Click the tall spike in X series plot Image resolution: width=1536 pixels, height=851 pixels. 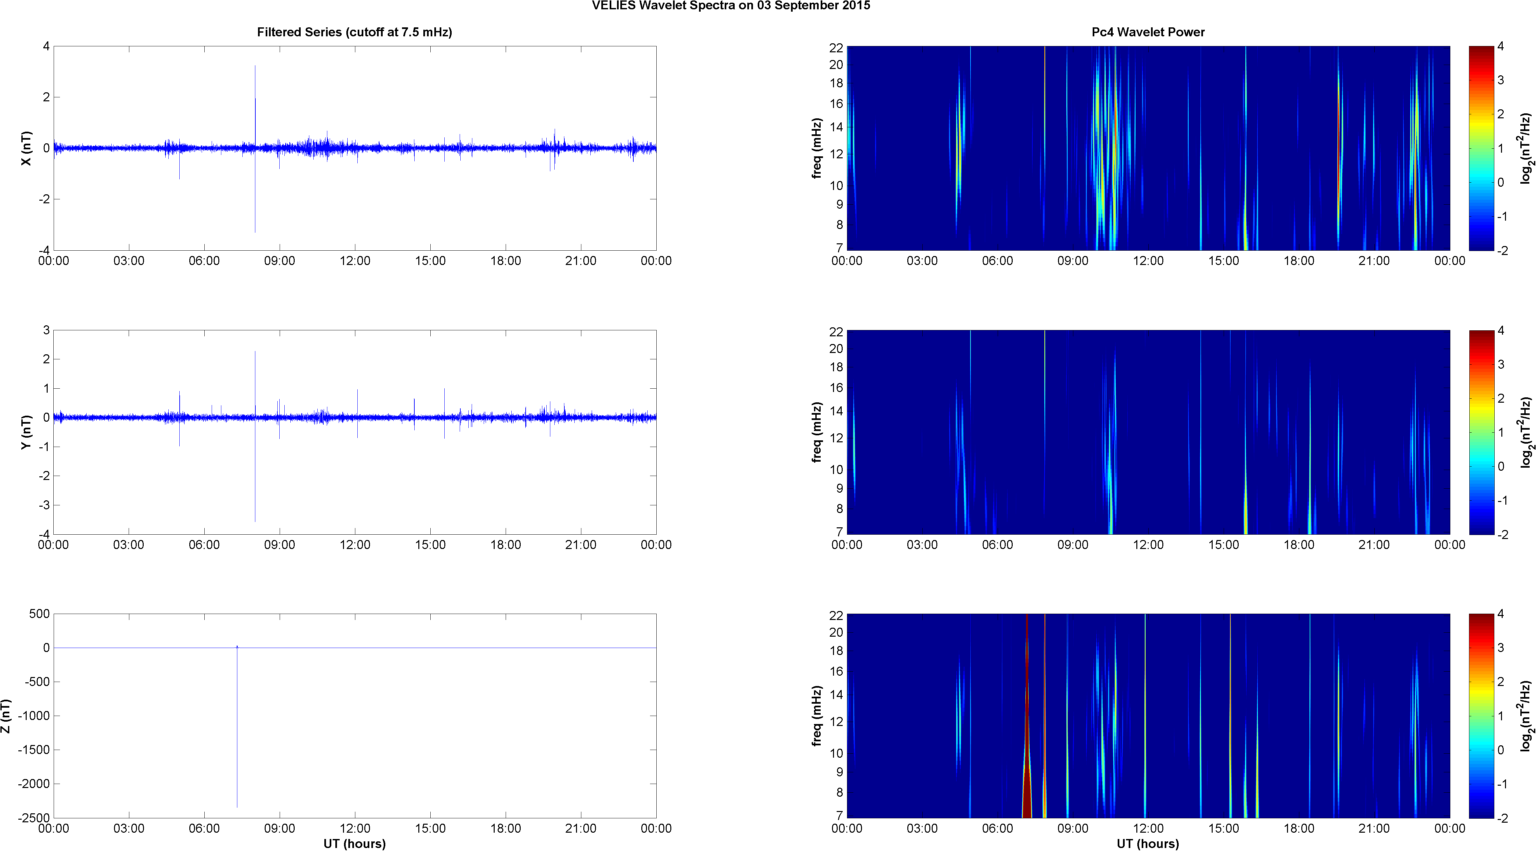[255, 100]
